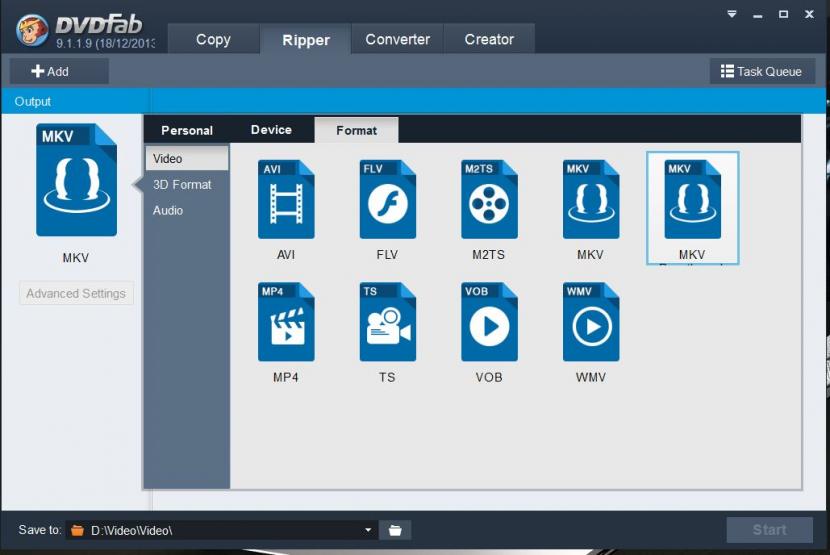Screen dimensions: 830x555
Task: Select the Format profile tab
Action: click(356, 130)
